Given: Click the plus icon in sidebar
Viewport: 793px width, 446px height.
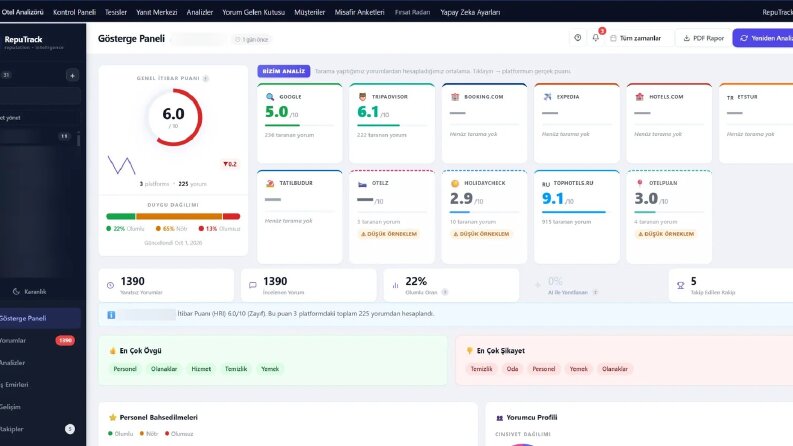Looking at the screenshot, I should click(72, 75).
